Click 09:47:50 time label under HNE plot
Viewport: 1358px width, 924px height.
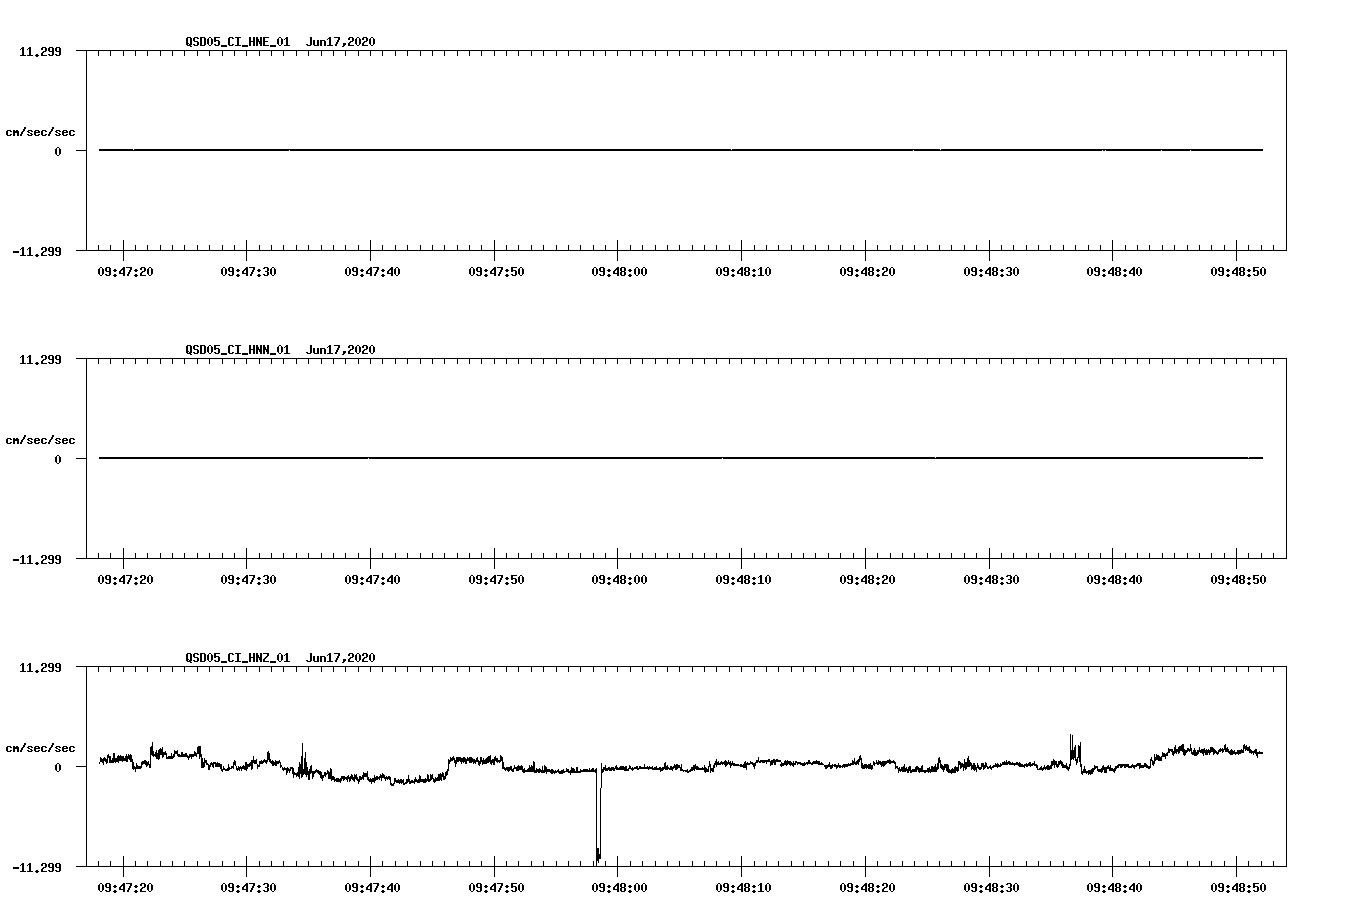tap(496, 272)
